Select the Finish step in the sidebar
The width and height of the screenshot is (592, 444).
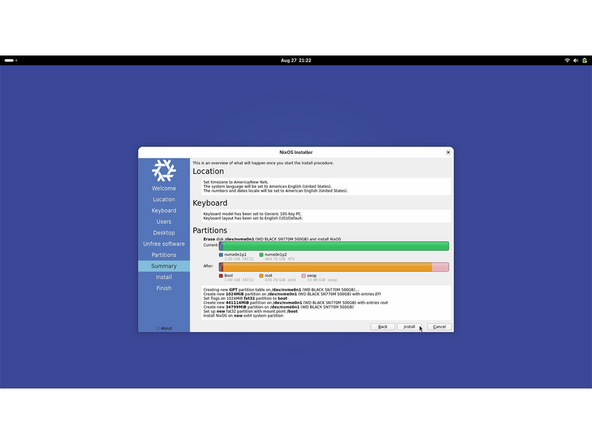(x=164, y=288)
